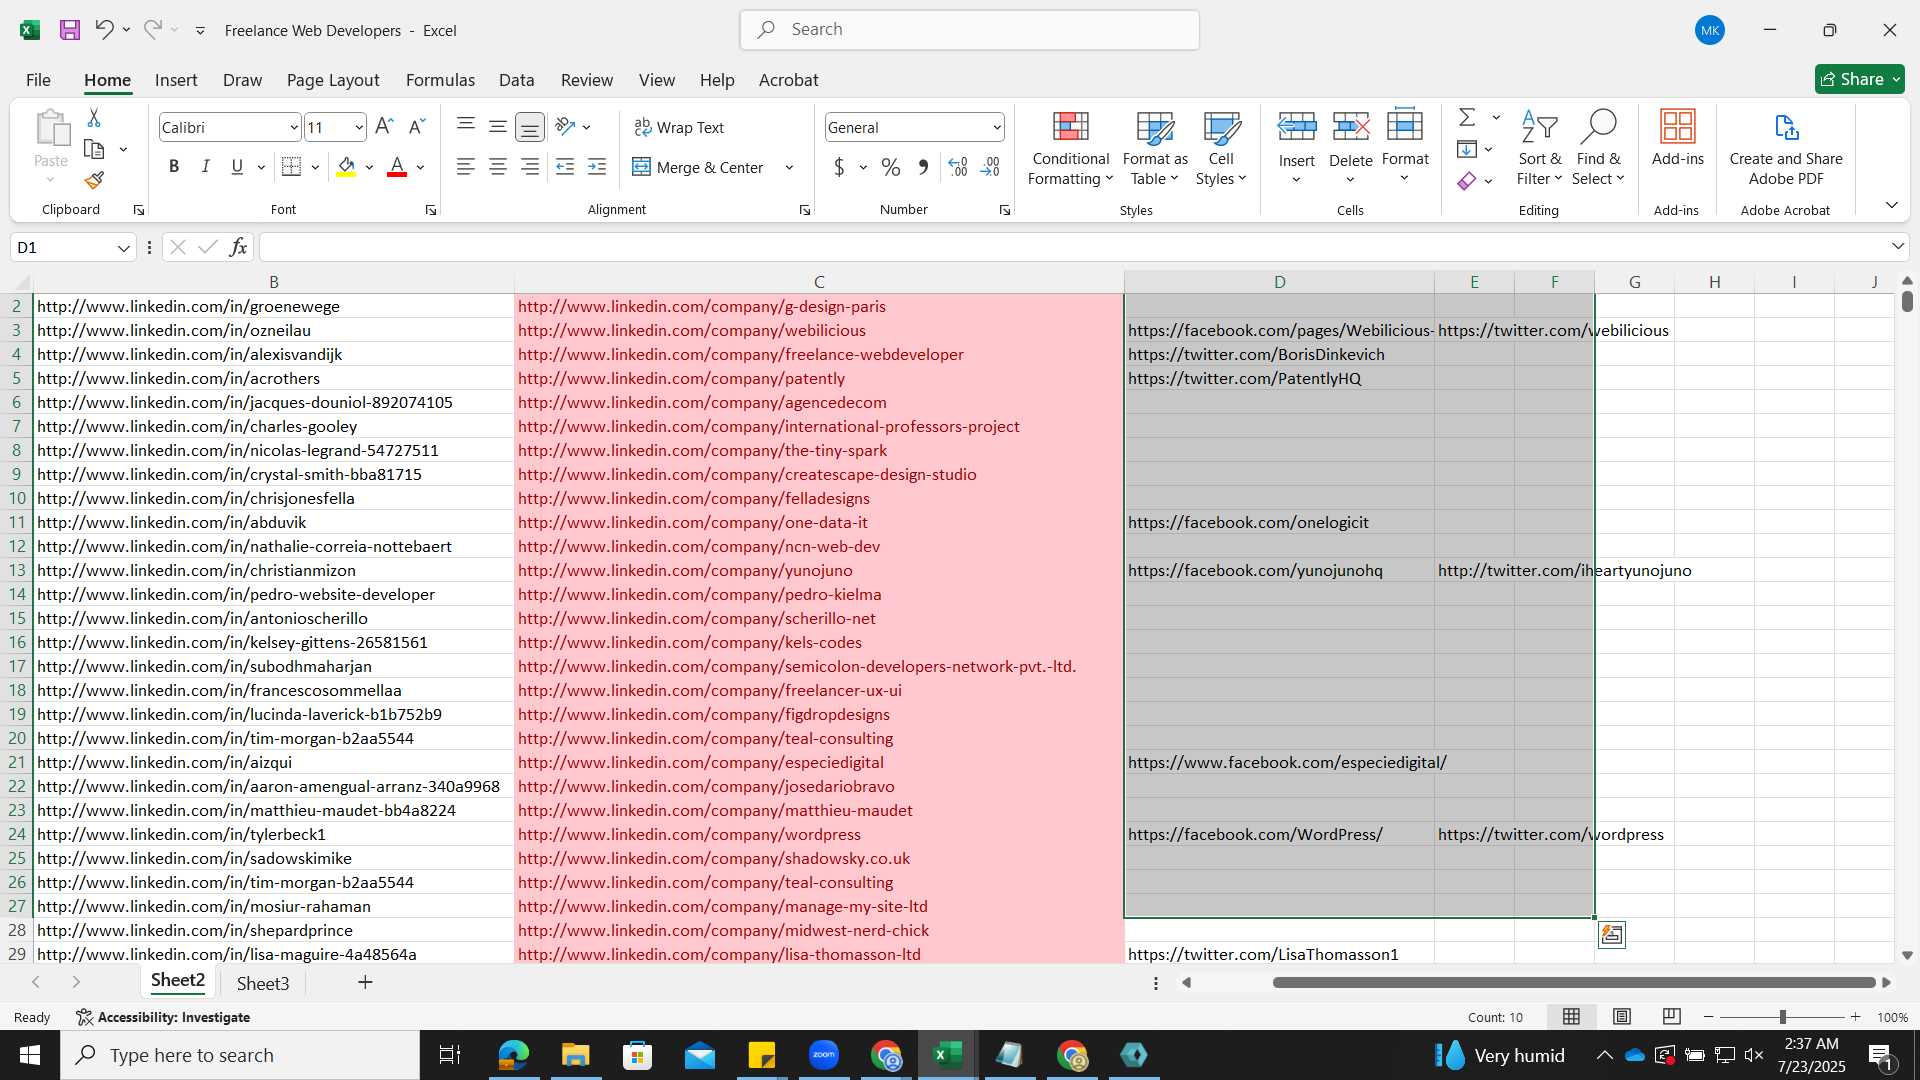This screenshot has width=1920, height=1080.
Task: Open the General number format dropdown
Action: pos(997,128)
